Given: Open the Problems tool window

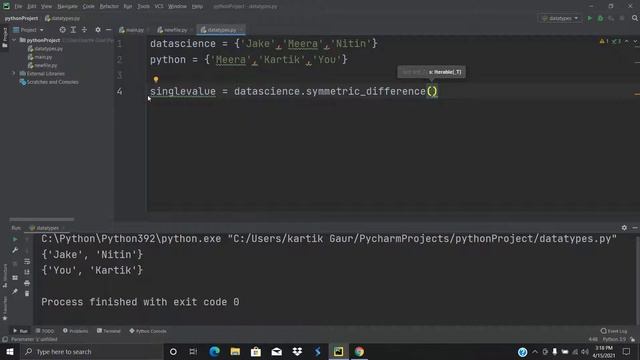Looking at the screenshot, I should pyautogui.click(x=76, y=331).
